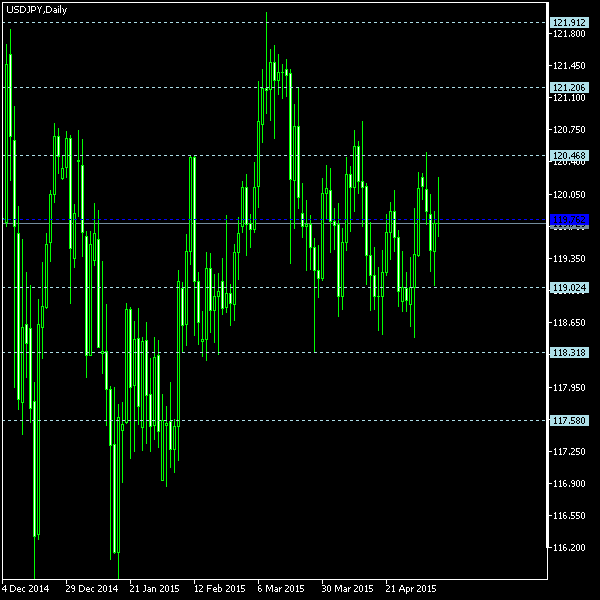Select the 119.024 highlighted level label

[x=569, y=287]
